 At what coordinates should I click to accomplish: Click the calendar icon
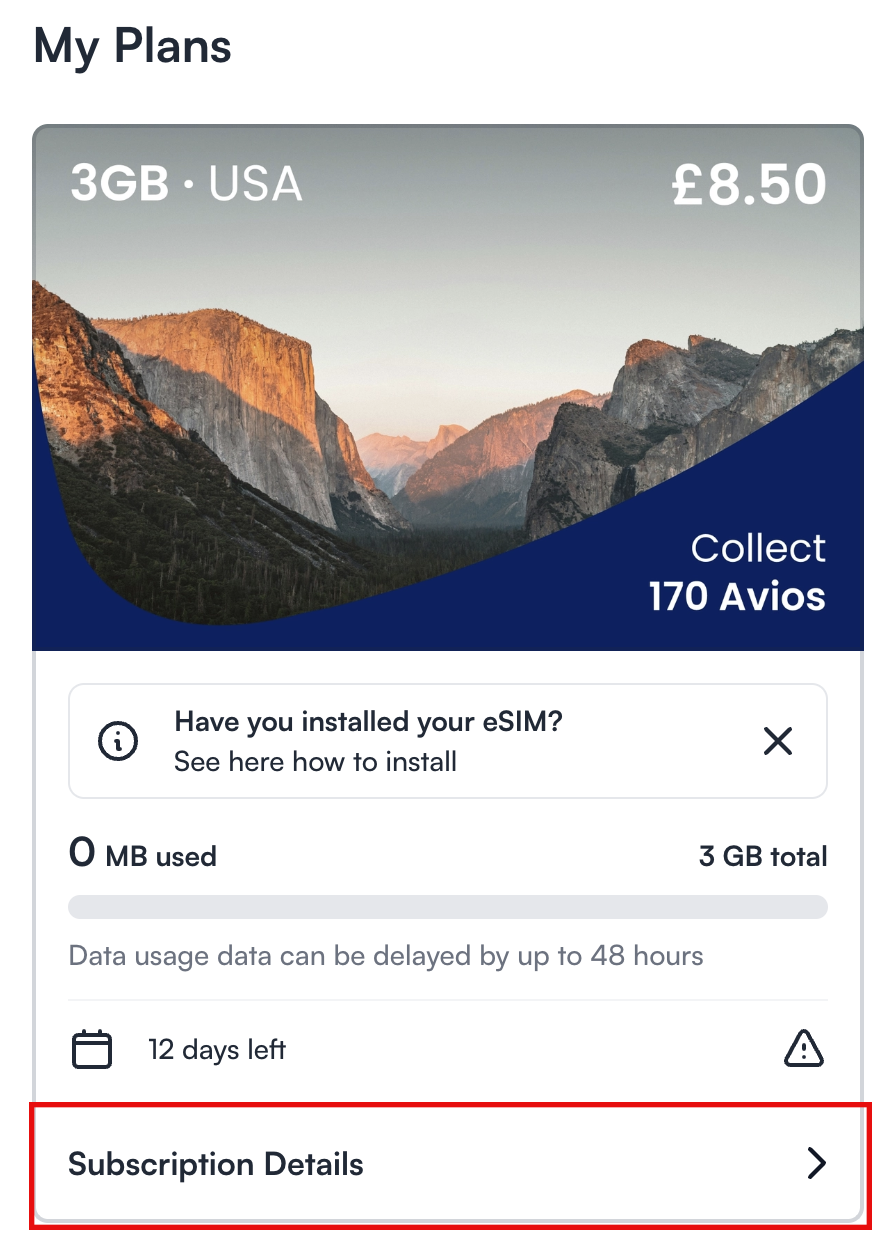(92, 1050)
